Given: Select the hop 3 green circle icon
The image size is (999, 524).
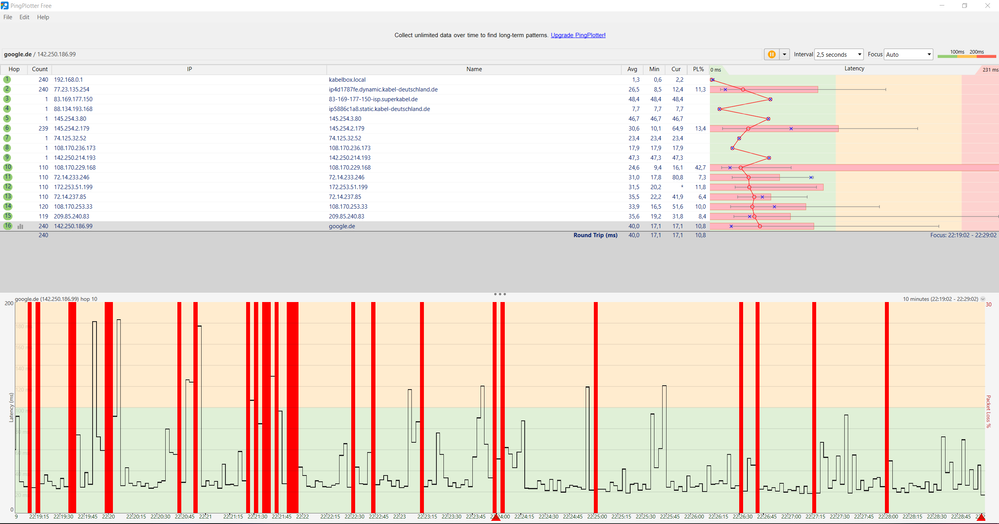Looking at the screenshot, I should pyautogui.click(x=7, y=99).
